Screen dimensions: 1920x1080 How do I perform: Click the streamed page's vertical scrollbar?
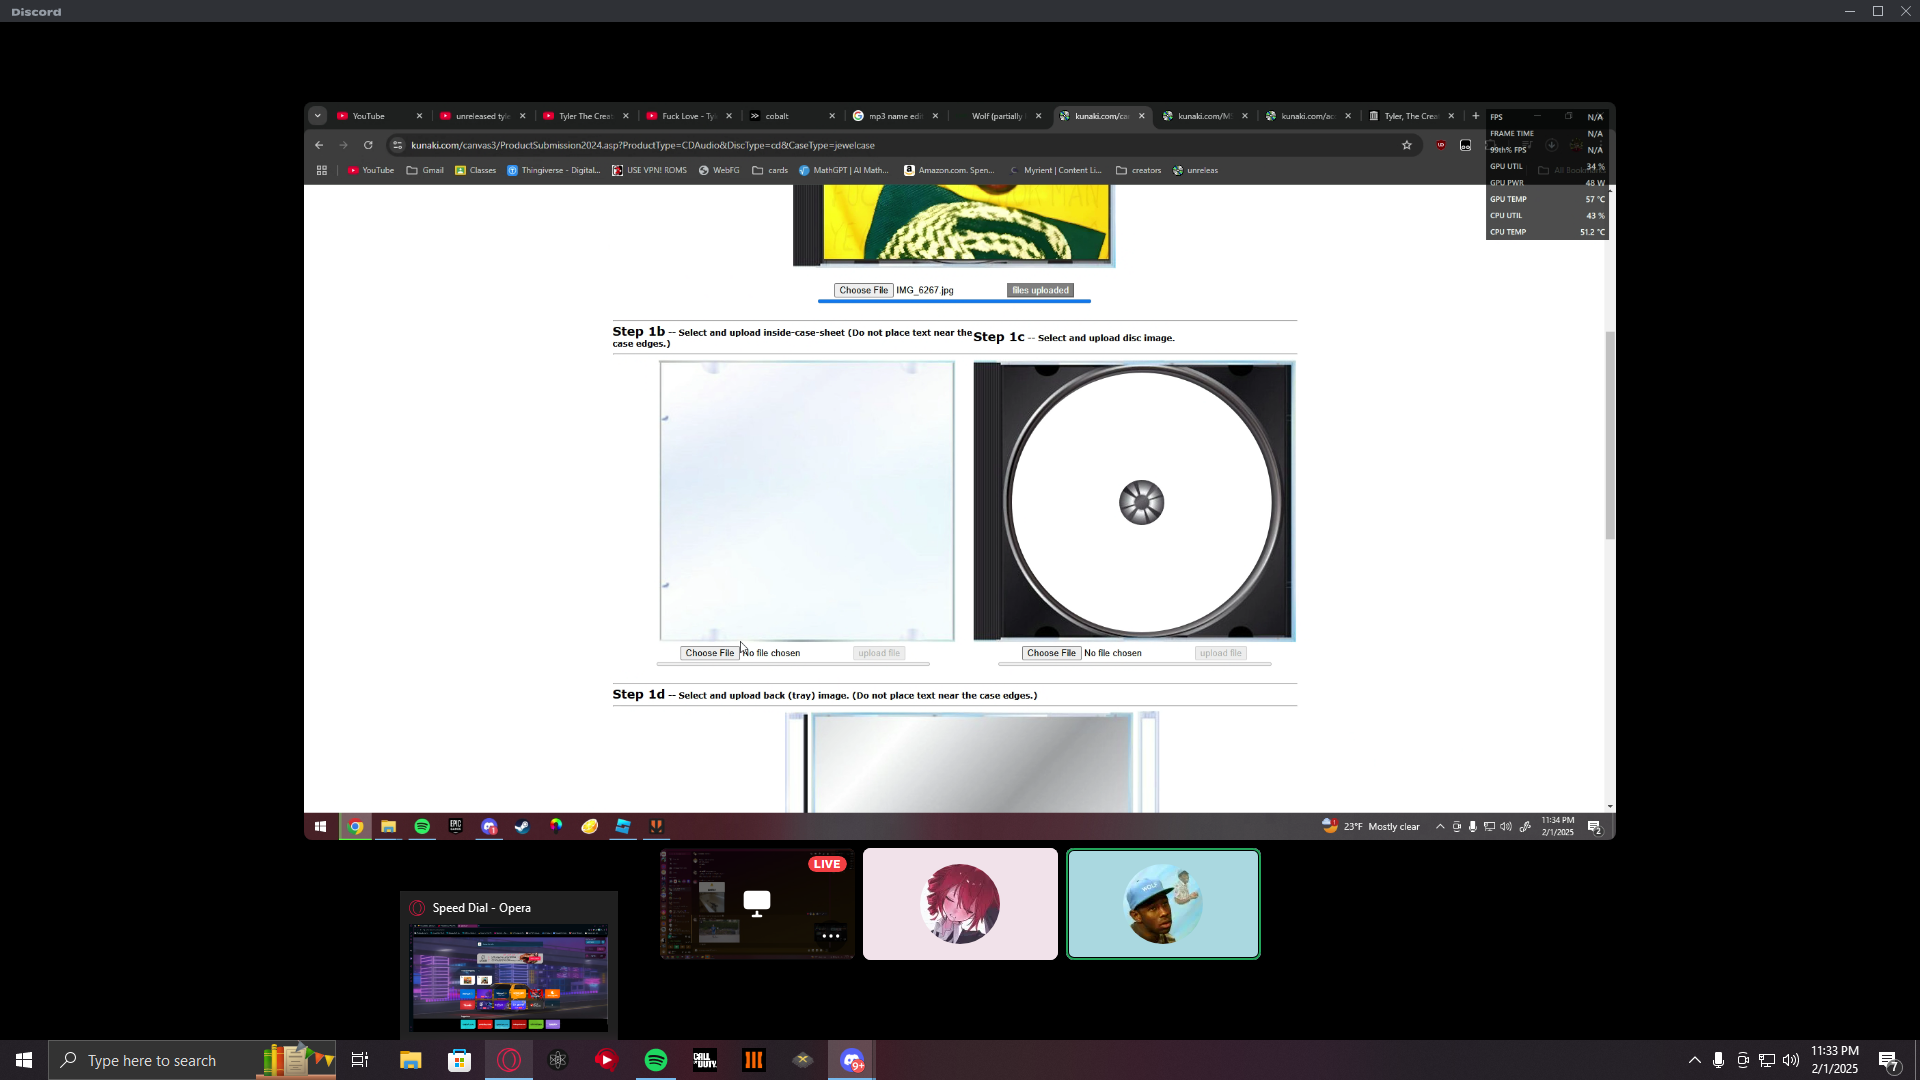click(1609, 435)
